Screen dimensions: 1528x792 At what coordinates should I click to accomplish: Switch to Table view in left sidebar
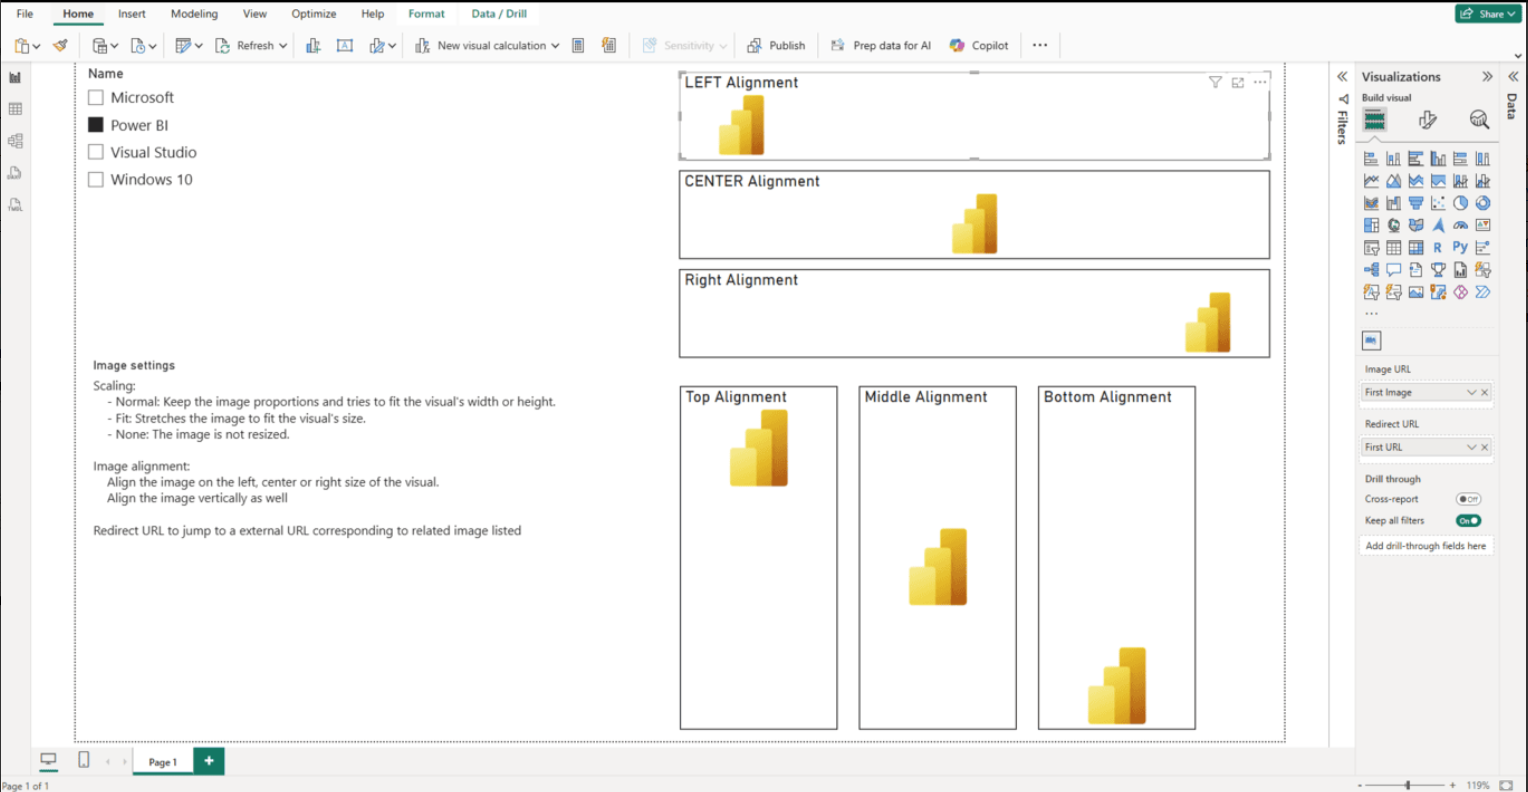[x=15, y=109]
